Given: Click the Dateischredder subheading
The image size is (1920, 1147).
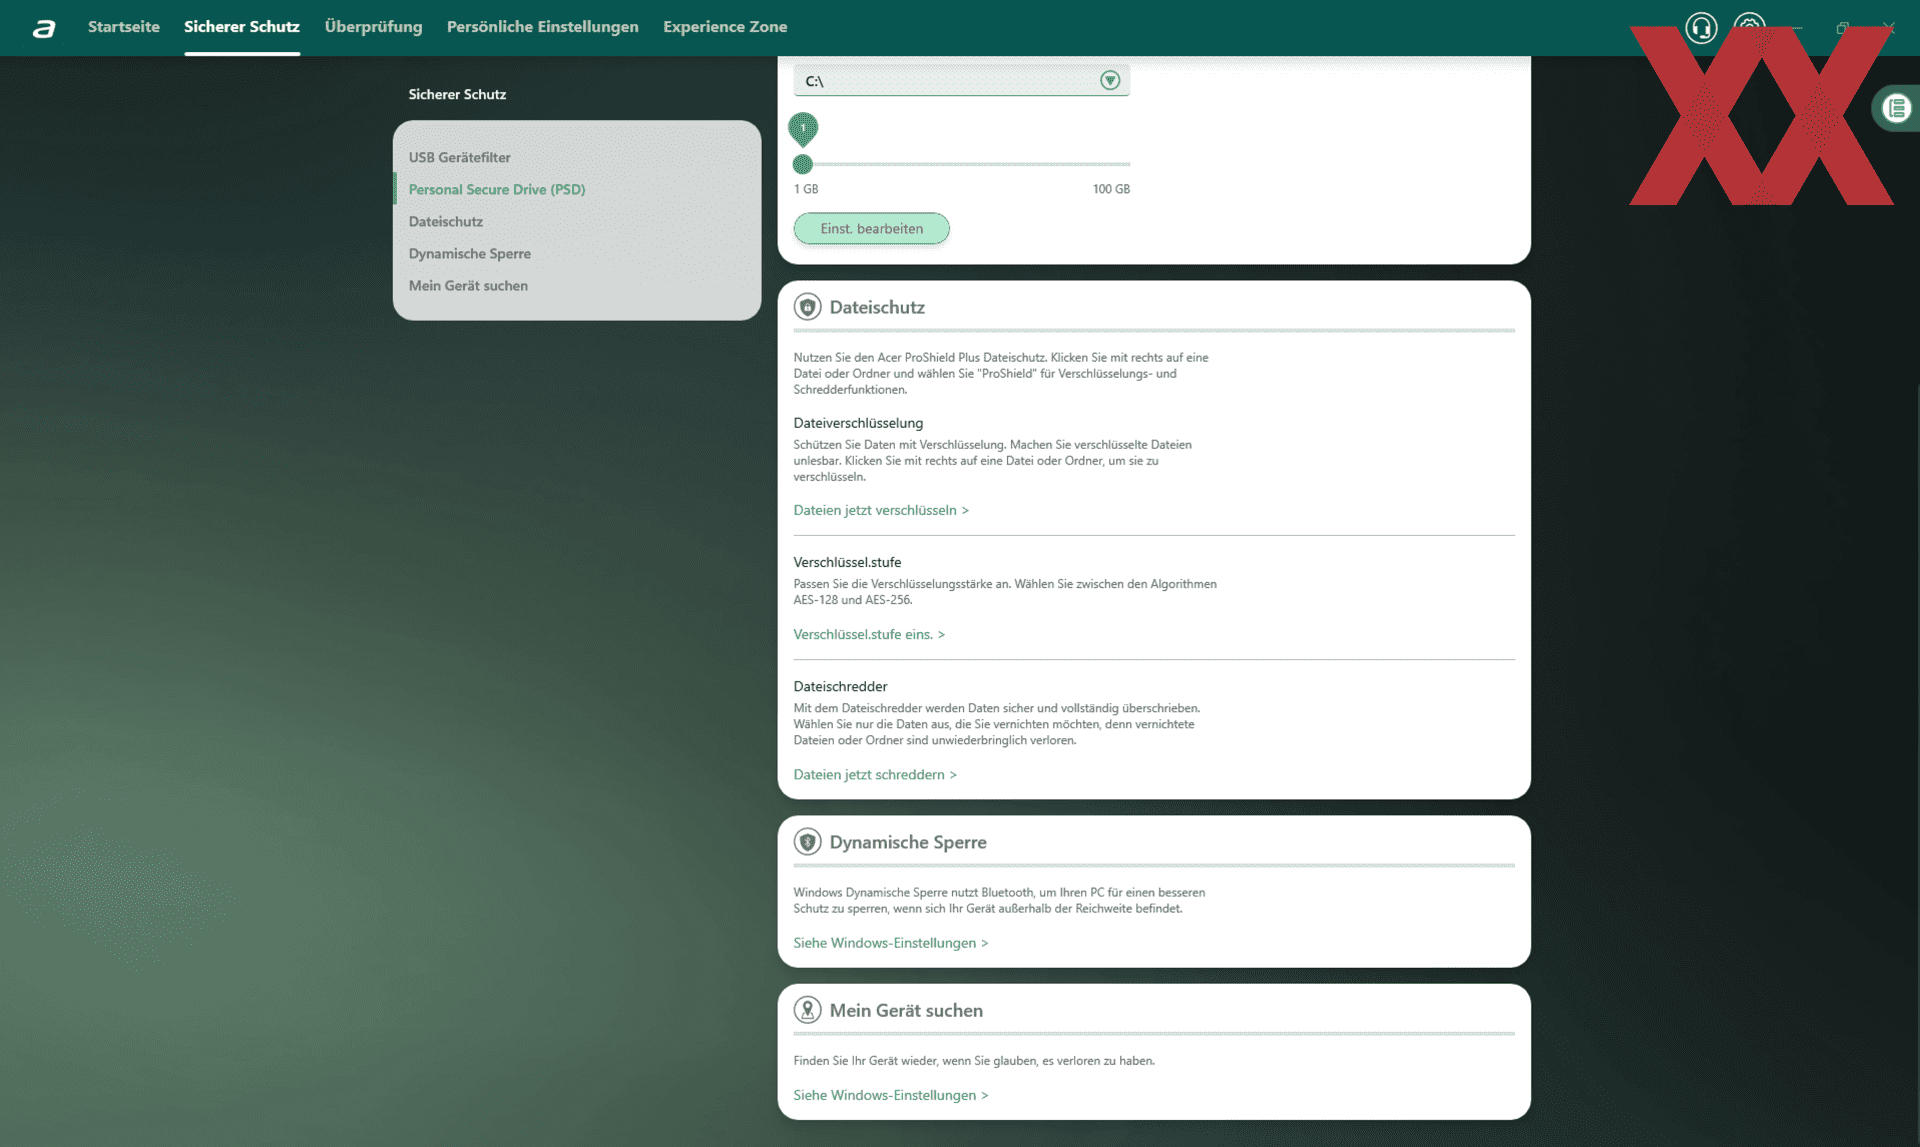Looking at the screenshot, I should (840, 686).
